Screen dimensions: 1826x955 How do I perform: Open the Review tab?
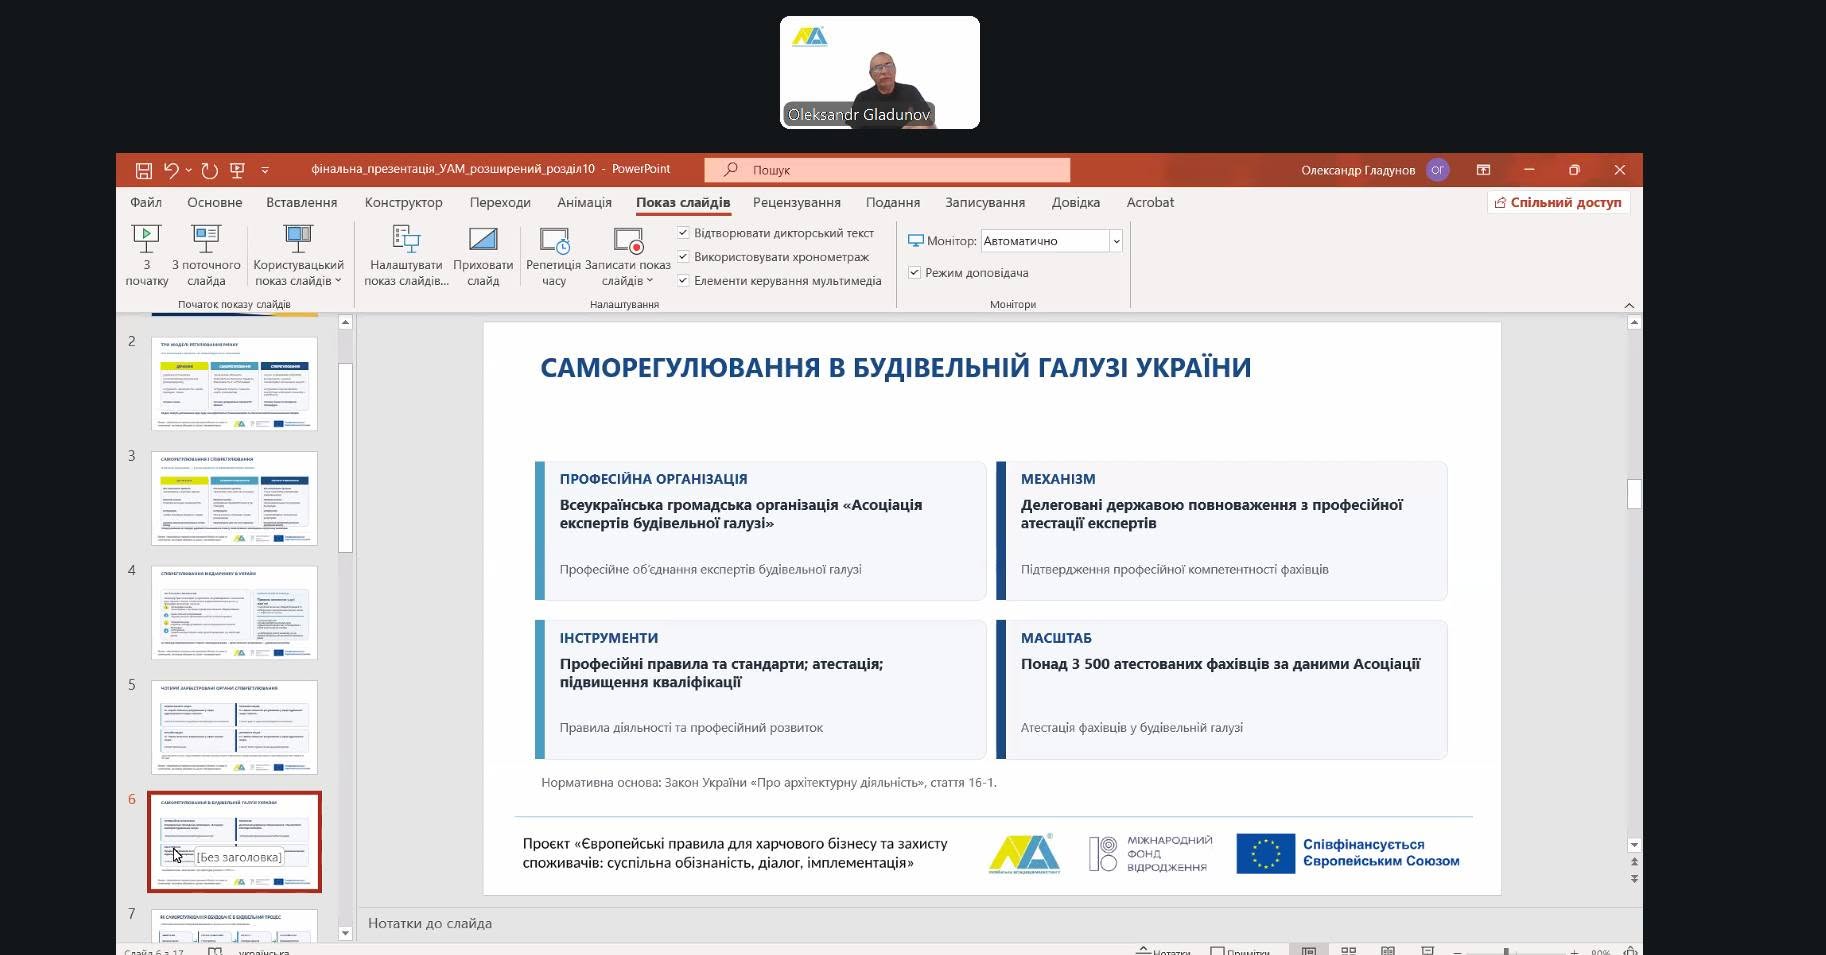click(x=796, y=202)
